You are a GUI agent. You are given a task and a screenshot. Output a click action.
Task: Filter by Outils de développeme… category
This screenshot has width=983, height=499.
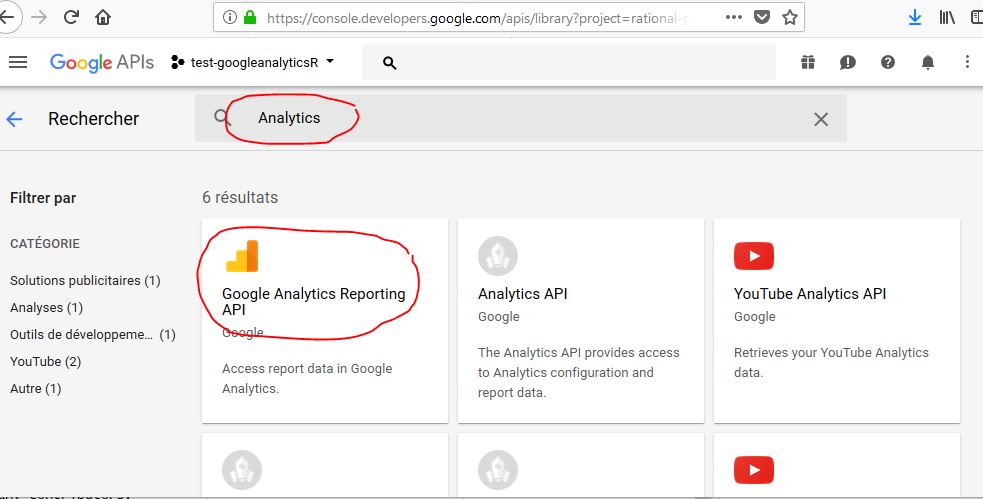(x=93, y=334)
